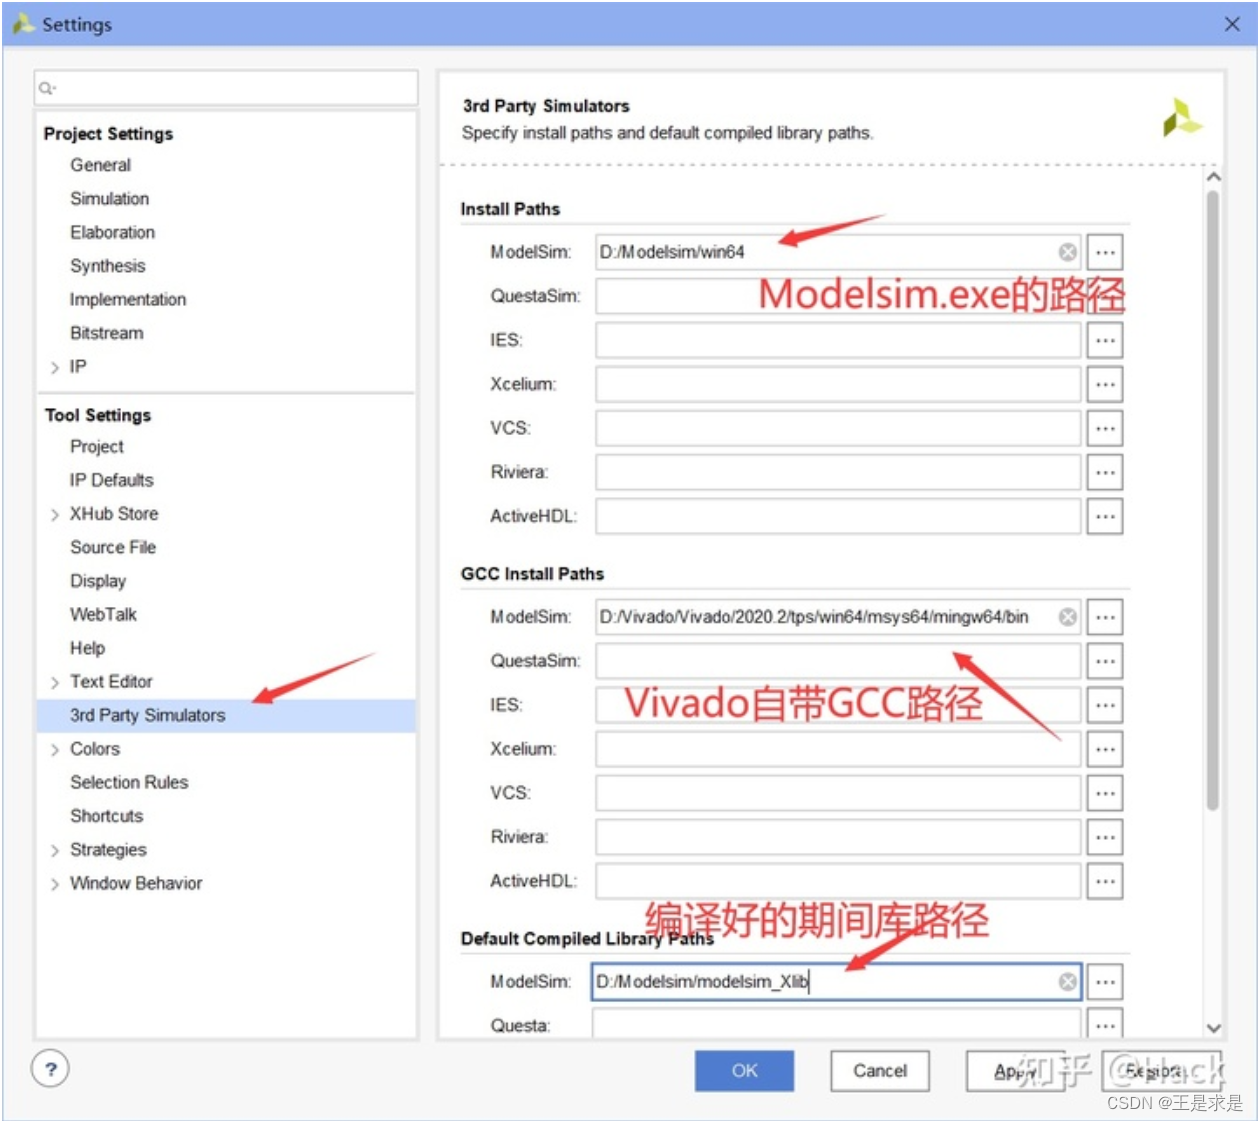Click browse button for Riviera install path
Viewport: 1258px width, 1121px height.
(x=1105, y=472)
